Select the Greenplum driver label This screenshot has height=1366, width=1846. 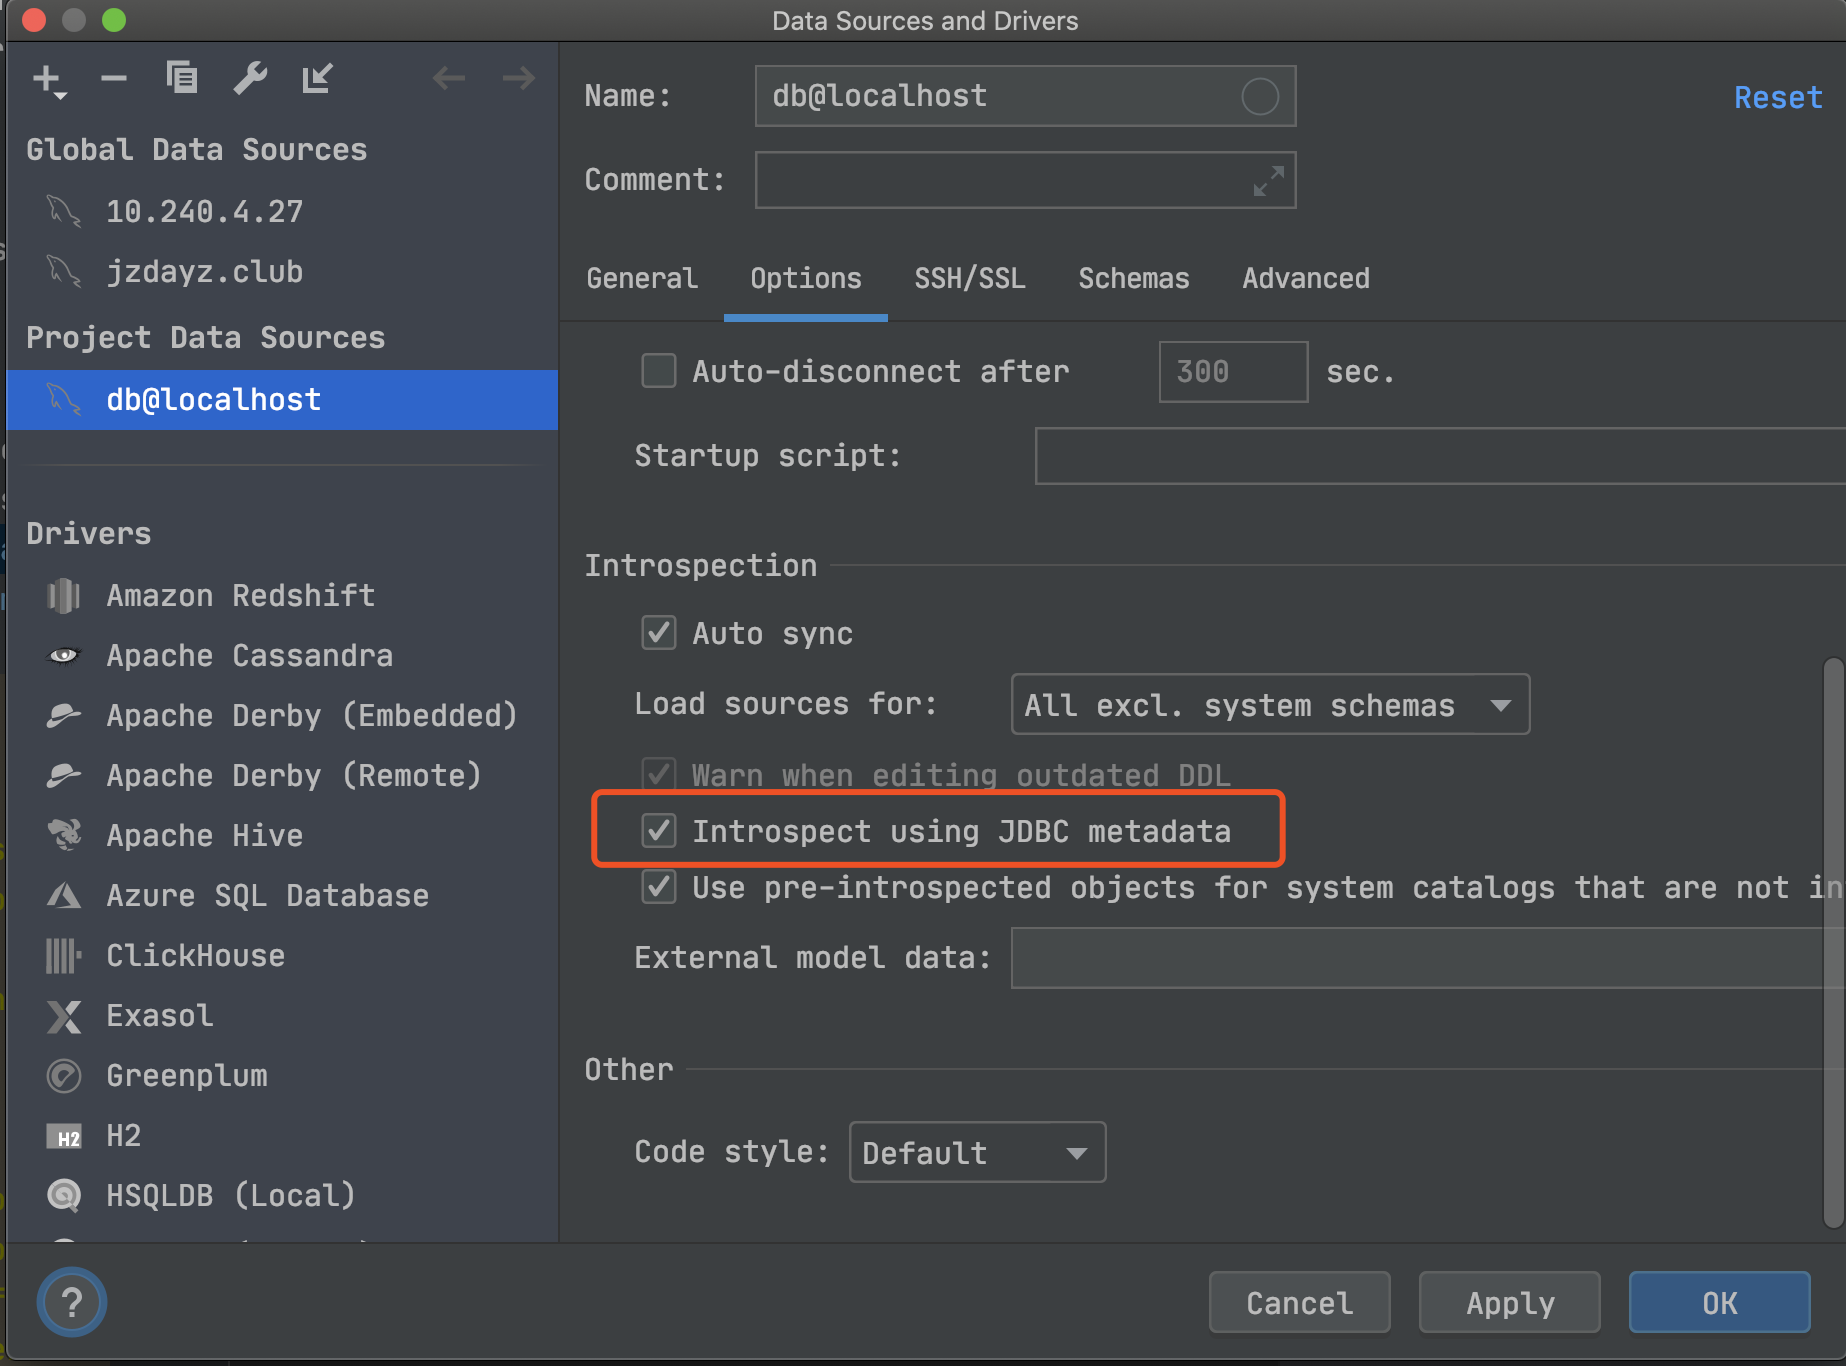pyautogui.click(x=187, y=1076)
